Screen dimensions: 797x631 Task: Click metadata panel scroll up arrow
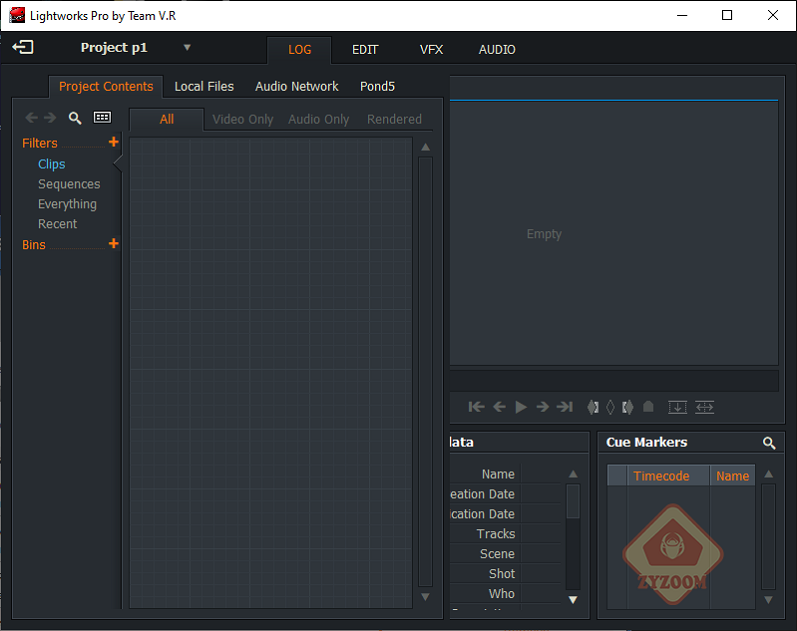point(573,474)
